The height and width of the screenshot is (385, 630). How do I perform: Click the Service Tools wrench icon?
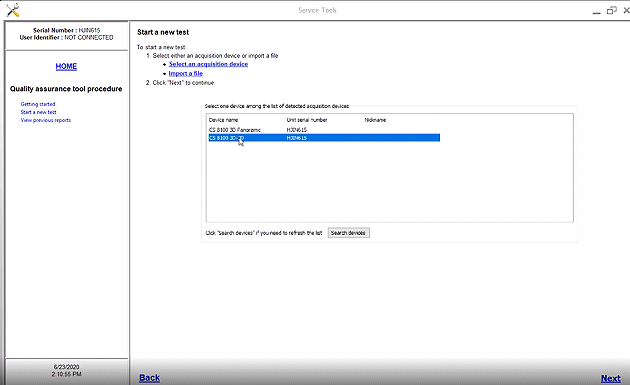[12, 10]
